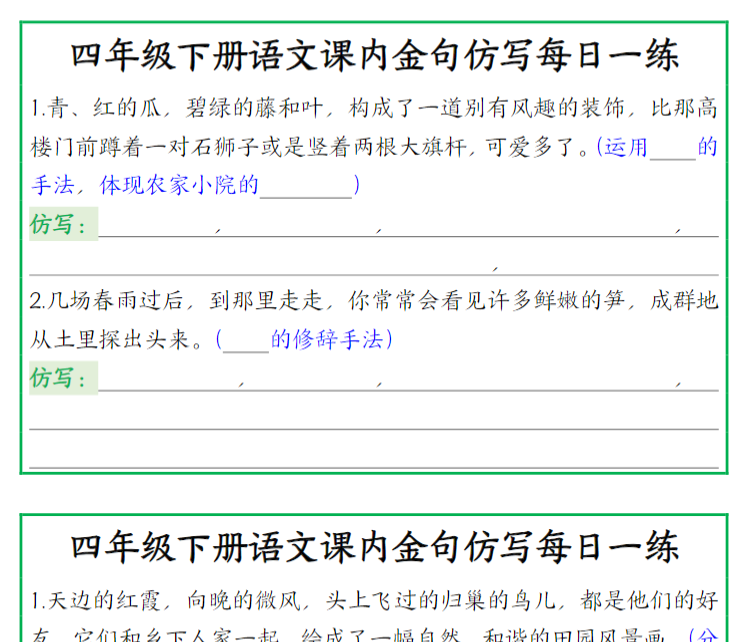Click the blank after 运用 in the first hint
Screen dimensions: 747x642
tap(673, 150)
